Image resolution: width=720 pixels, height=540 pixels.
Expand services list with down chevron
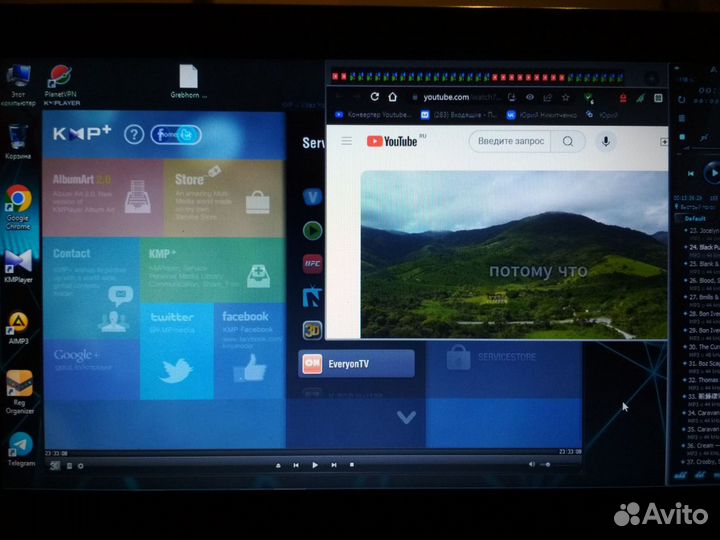[x=406, y=417]
